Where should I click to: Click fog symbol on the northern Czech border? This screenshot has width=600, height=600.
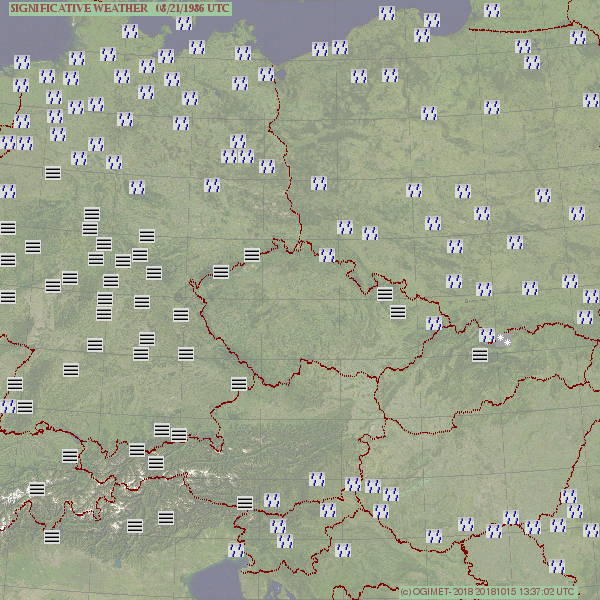pyautogui.click(x=252, y=254)
